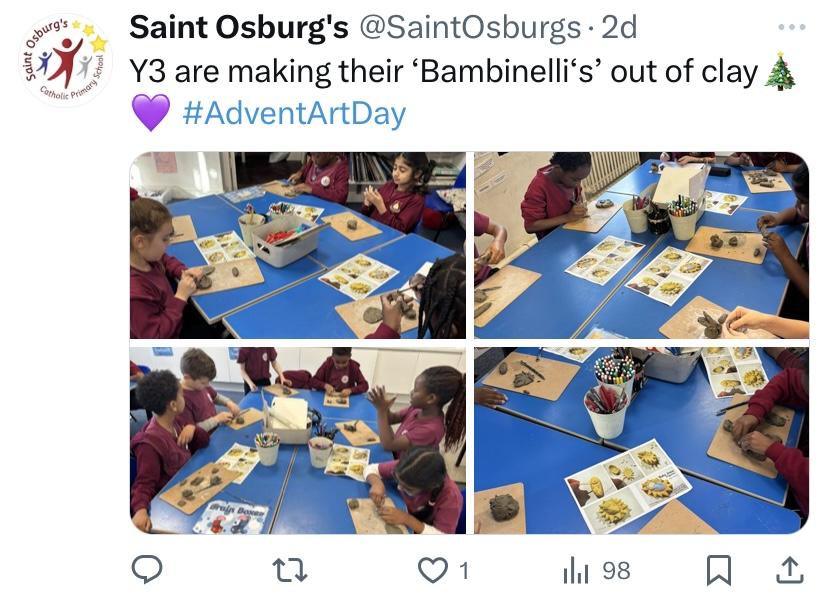Click the Christmas tree emoji in tweet
The width and height of the screenshot is (828, 607).
[781, 73]
